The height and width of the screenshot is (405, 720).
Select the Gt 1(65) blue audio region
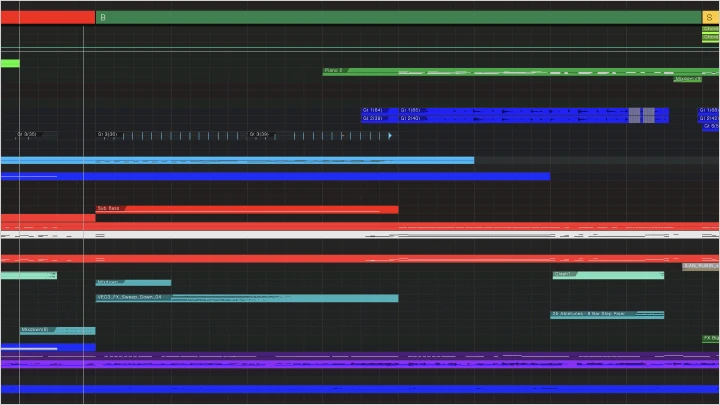(534, 111)
